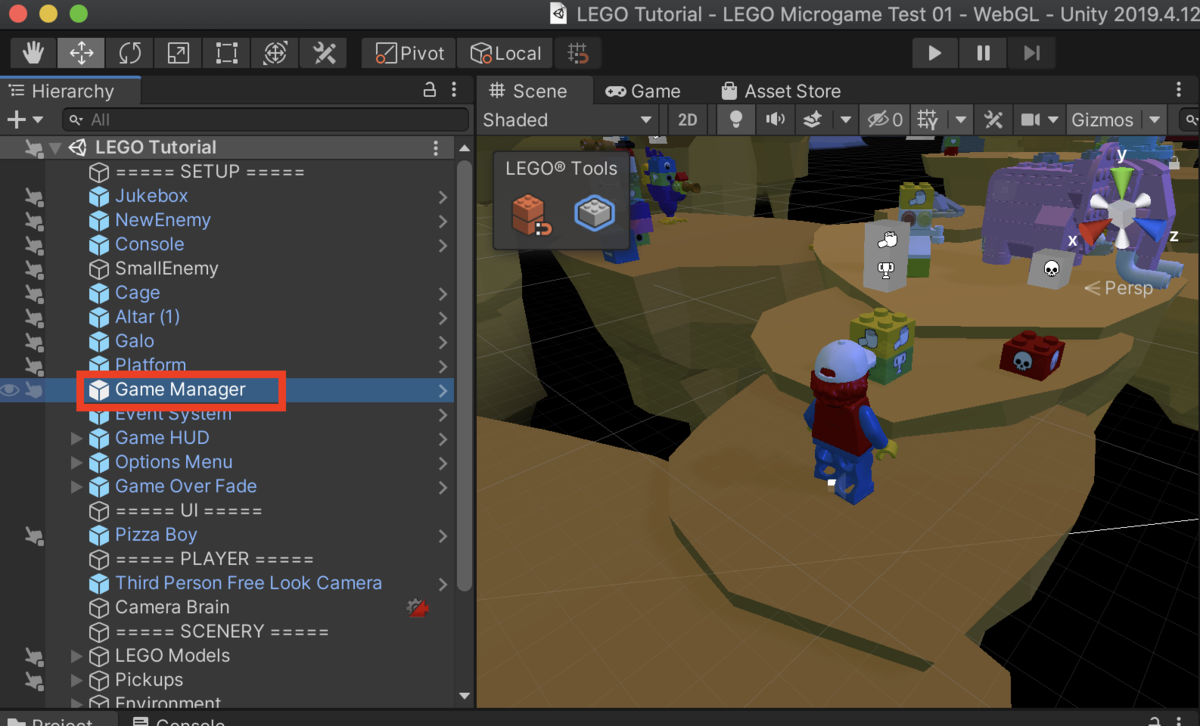Select the Move tool
Viewport: 1200px width, 726px height.
(82, 53)
